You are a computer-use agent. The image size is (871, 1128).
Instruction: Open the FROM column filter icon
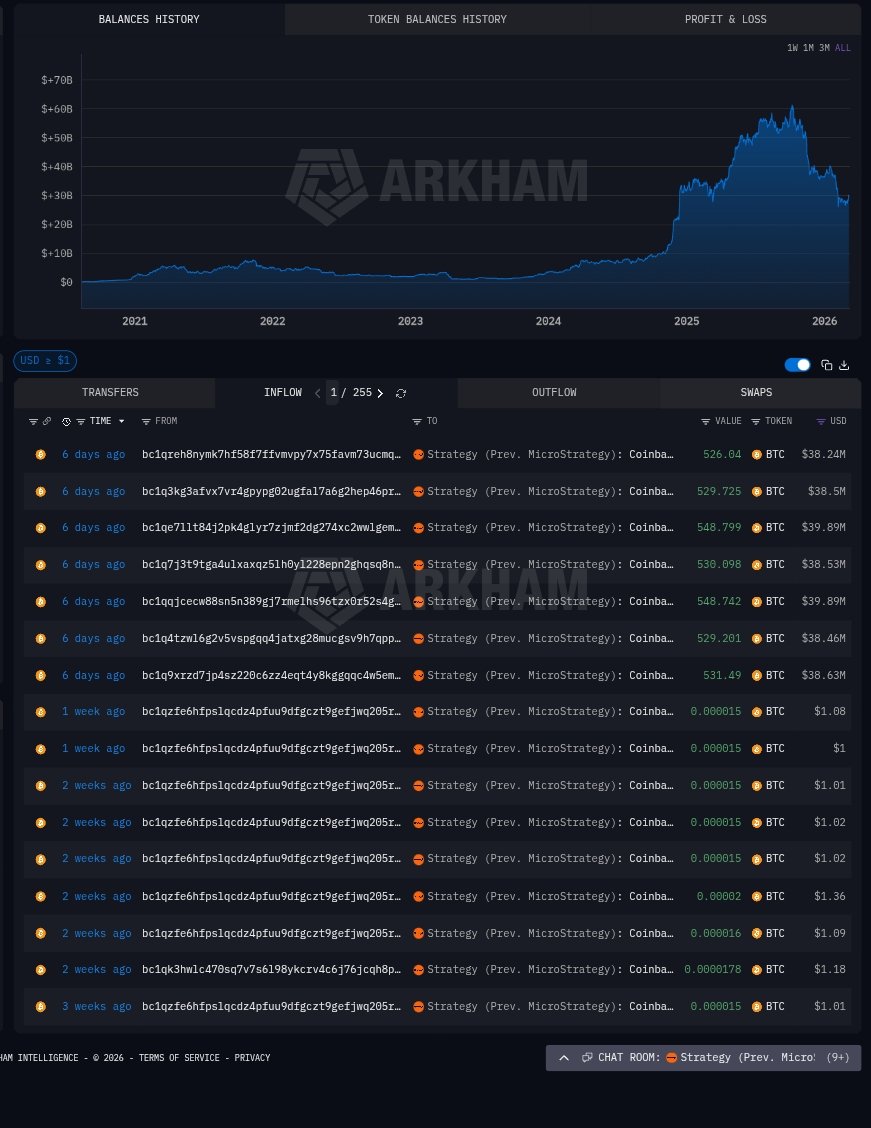point(146,422)
